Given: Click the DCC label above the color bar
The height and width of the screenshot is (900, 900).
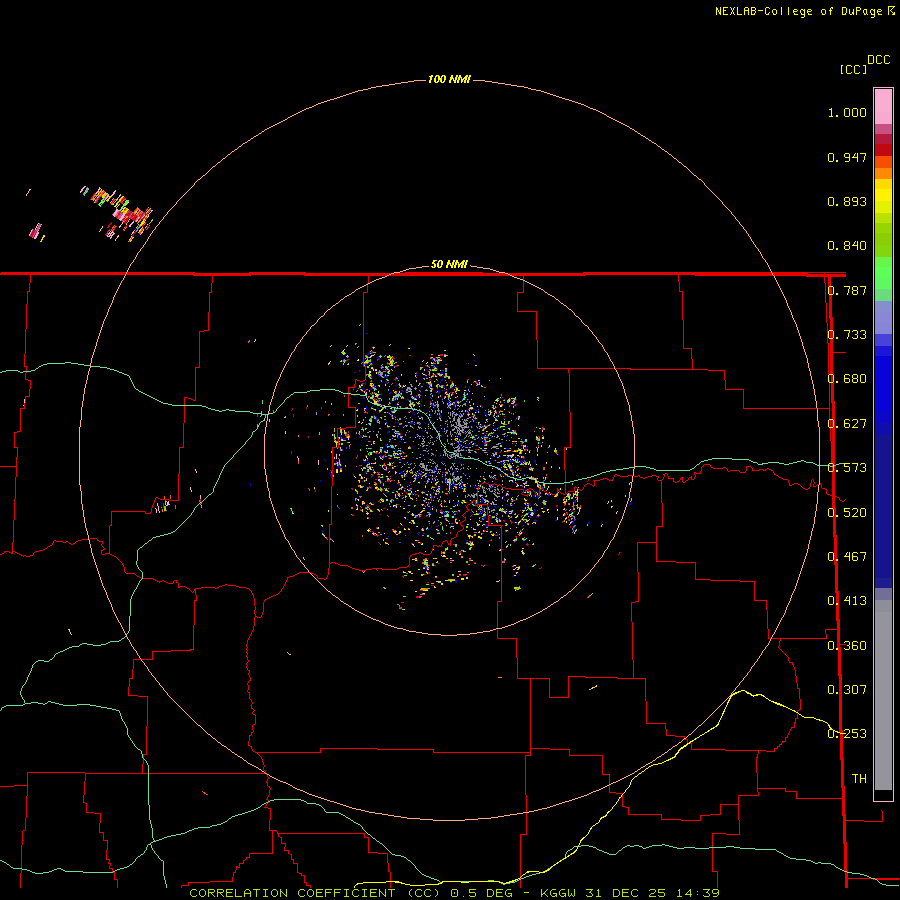Looking at the screenshot, I should click(878, 60).
